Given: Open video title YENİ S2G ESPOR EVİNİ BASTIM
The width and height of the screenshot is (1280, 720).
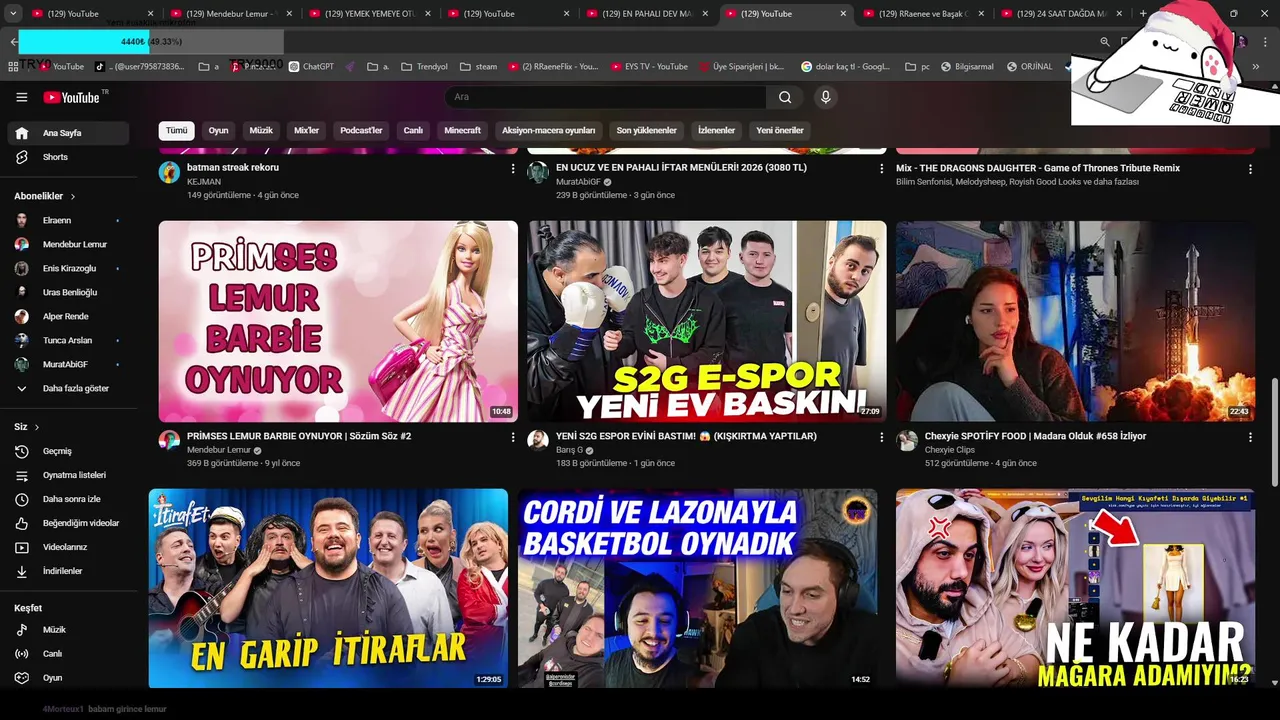Looking at the screenshot, I should pyautogui.click(x=686, y=436).
